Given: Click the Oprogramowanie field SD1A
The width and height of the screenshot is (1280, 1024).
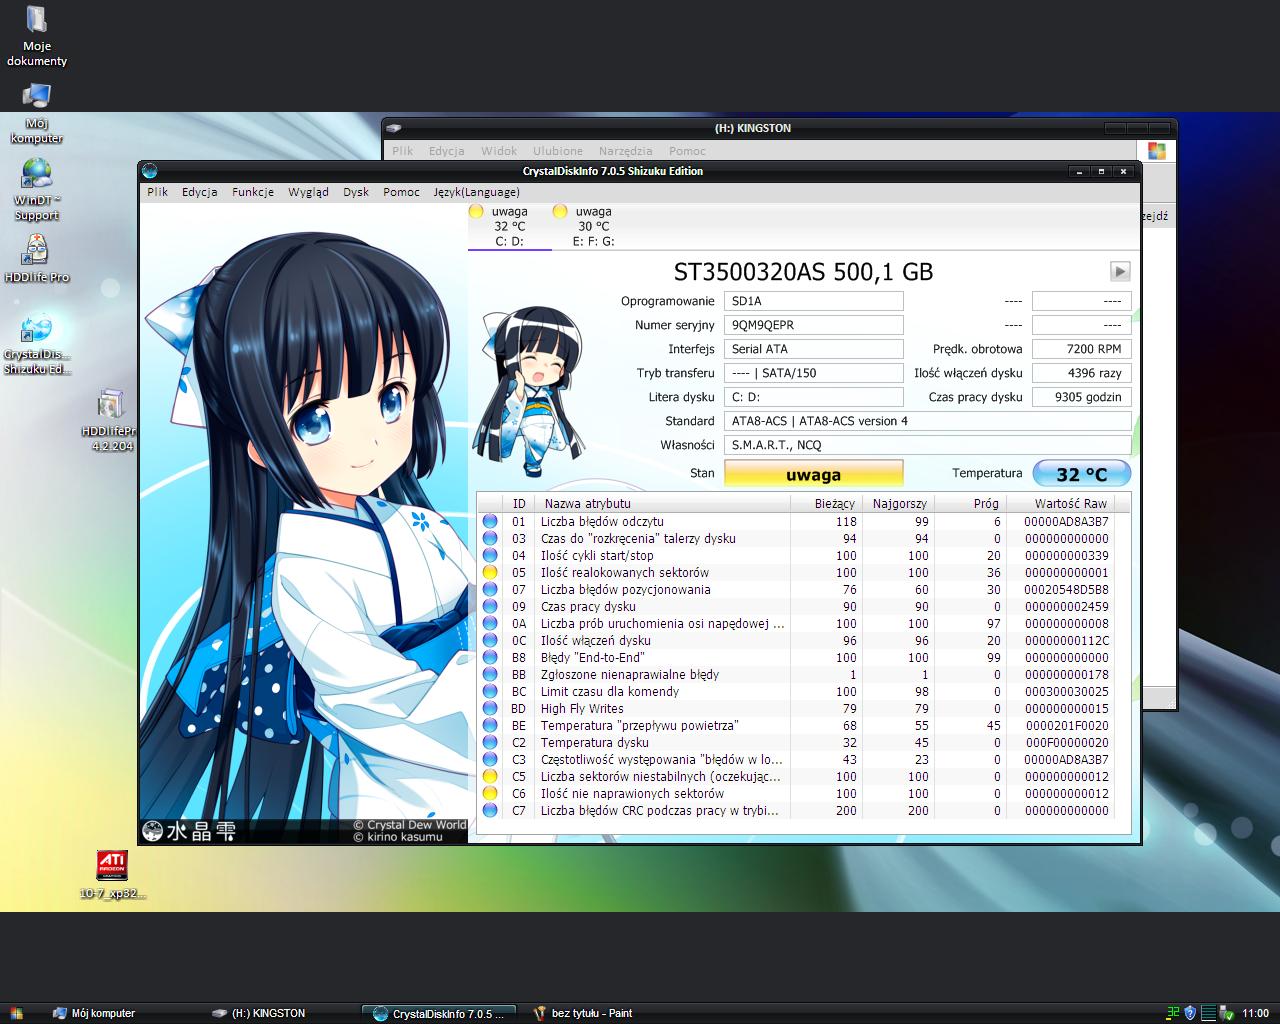Looking at the screenshot, I should (x=813, y=301).
